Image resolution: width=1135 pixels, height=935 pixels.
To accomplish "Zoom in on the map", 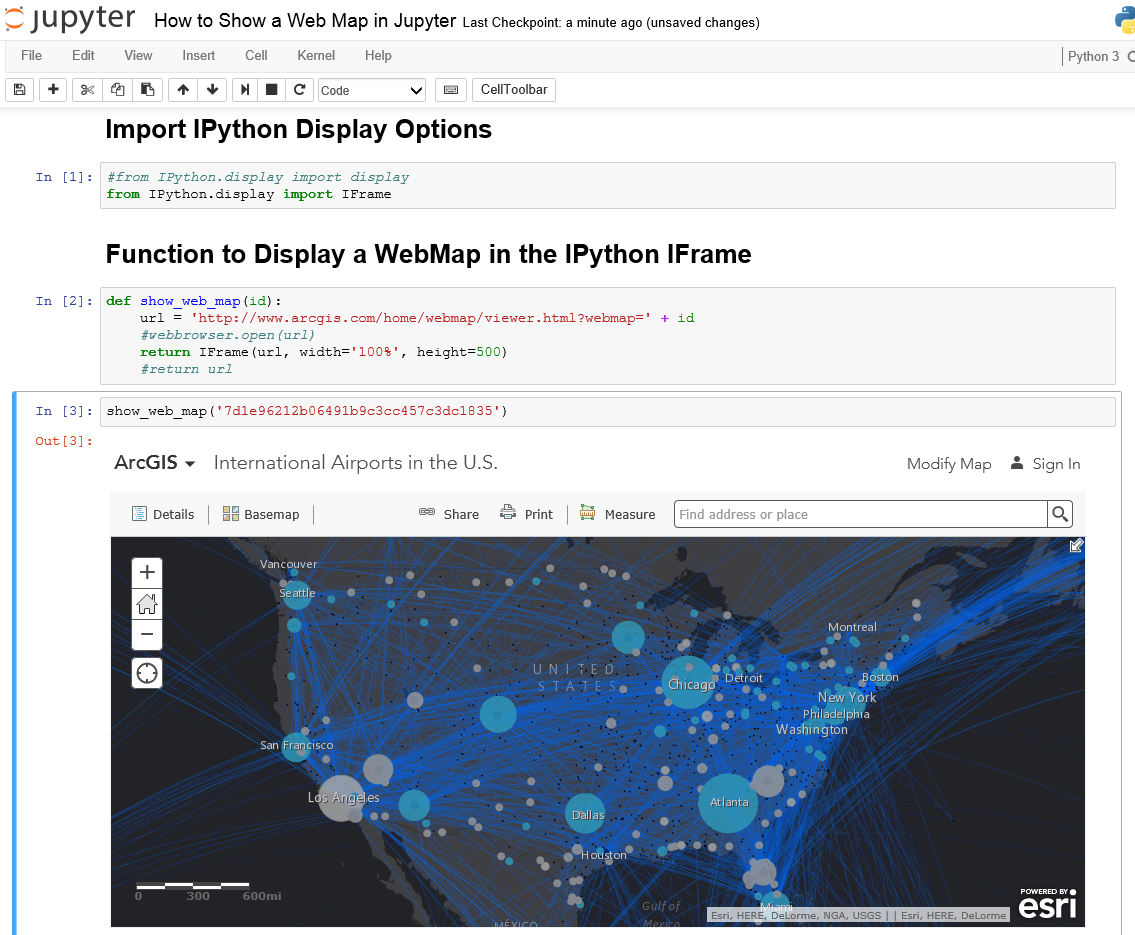I will coord(147,572).
